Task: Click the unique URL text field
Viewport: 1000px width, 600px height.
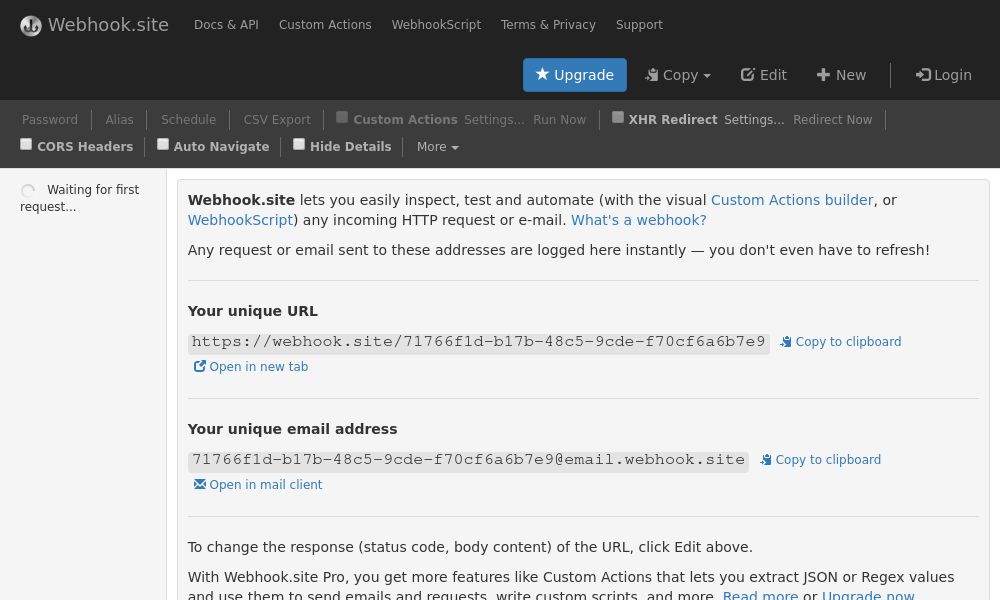Action: click(479, 342)
